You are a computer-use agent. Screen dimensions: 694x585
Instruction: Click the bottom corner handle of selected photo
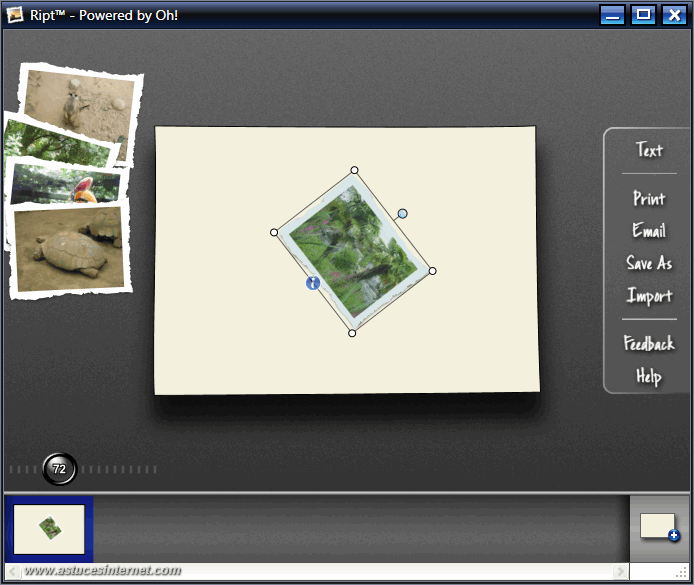point(352,333)
